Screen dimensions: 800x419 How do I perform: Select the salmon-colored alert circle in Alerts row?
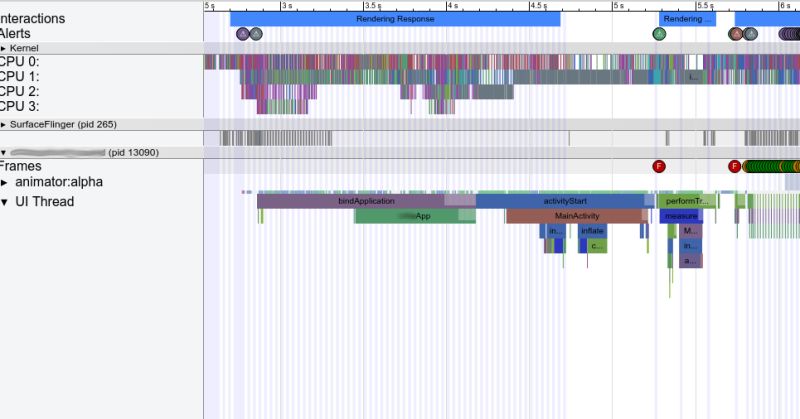coord(736,34)
